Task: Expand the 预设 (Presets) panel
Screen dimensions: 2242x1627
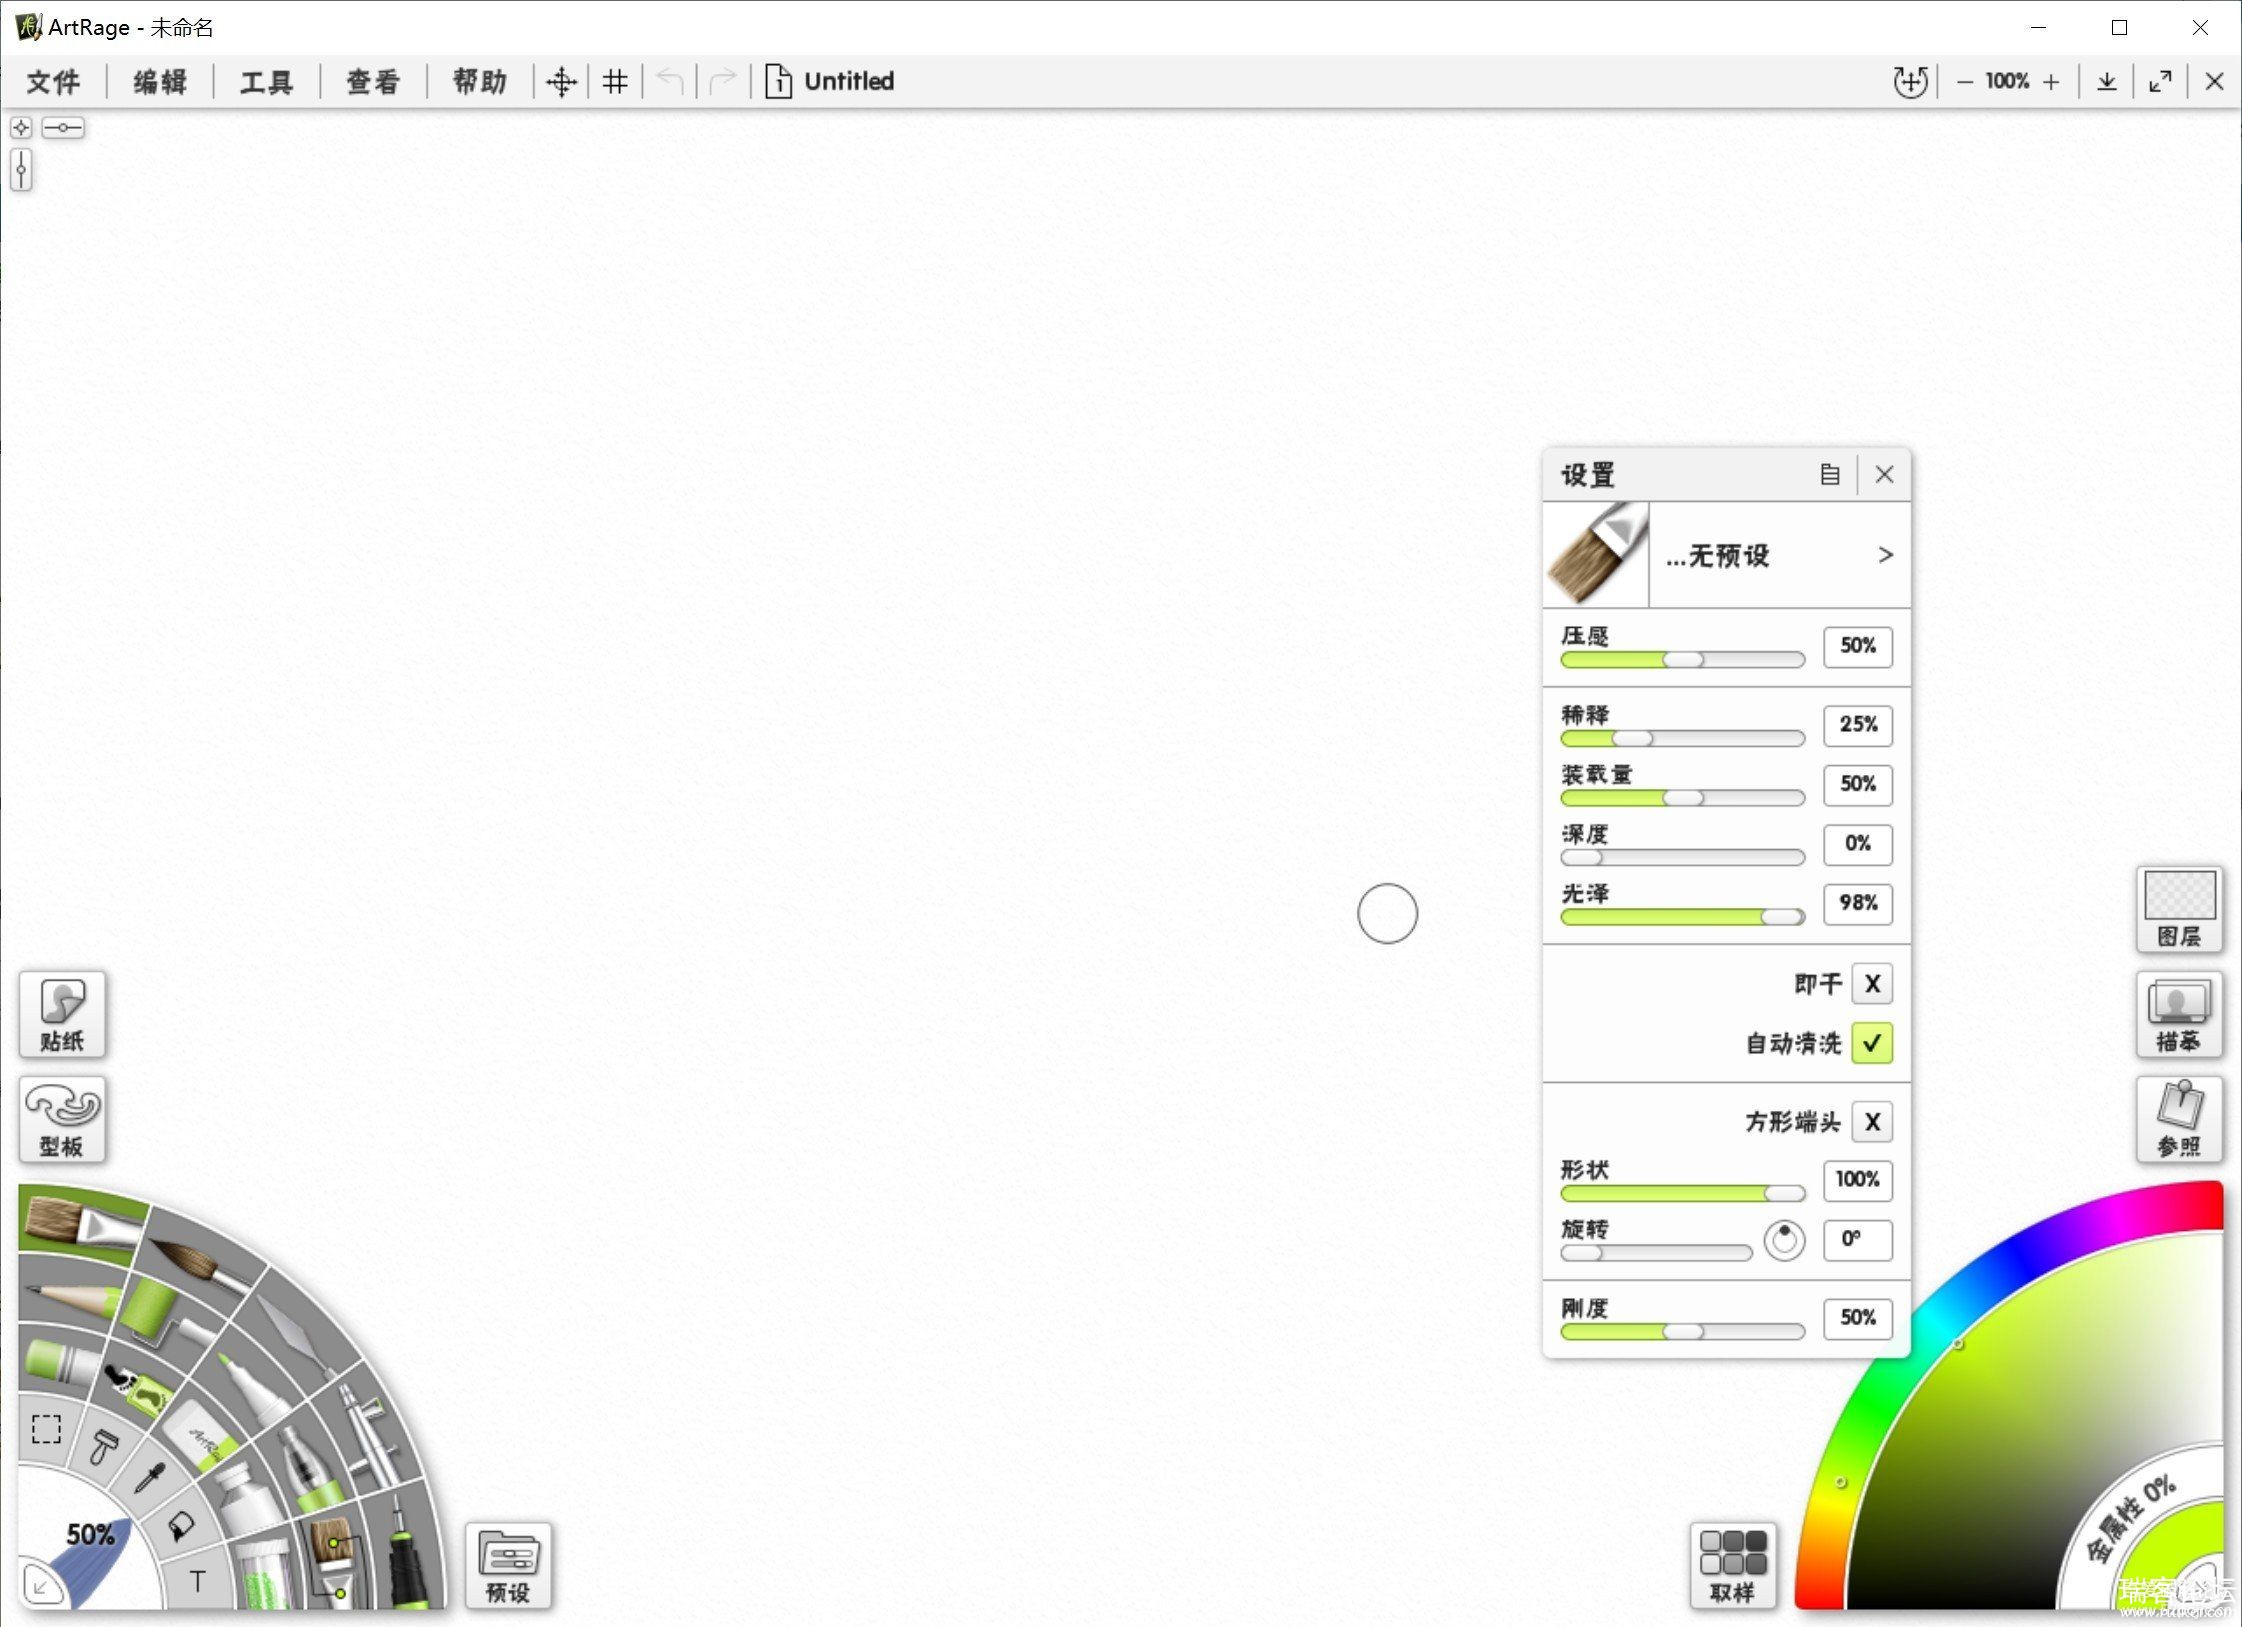Action: [x=512, y=1563]
